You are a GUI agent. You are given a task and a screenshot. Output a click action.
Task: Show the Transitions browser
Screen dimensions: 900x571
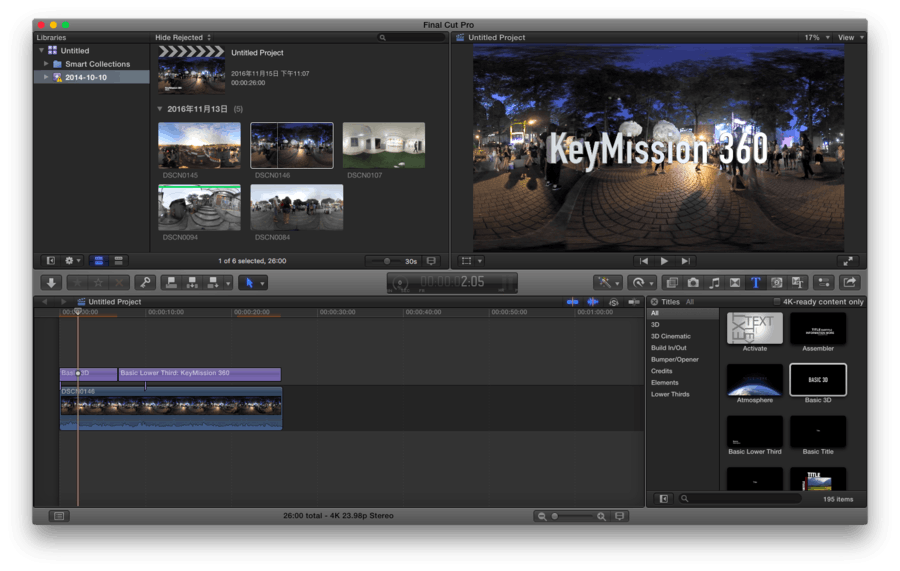click(735, 282)
